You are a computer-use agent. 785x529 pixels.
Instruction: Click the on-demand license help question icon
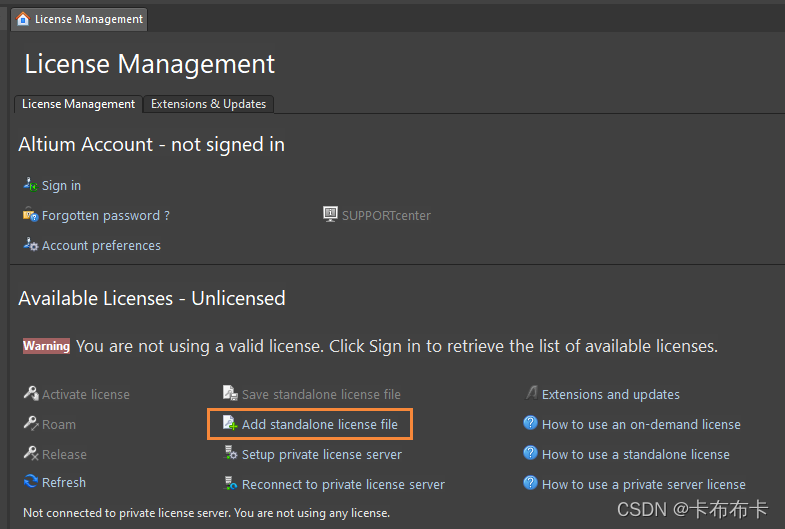pyautogui.click(x=531, y=424)
